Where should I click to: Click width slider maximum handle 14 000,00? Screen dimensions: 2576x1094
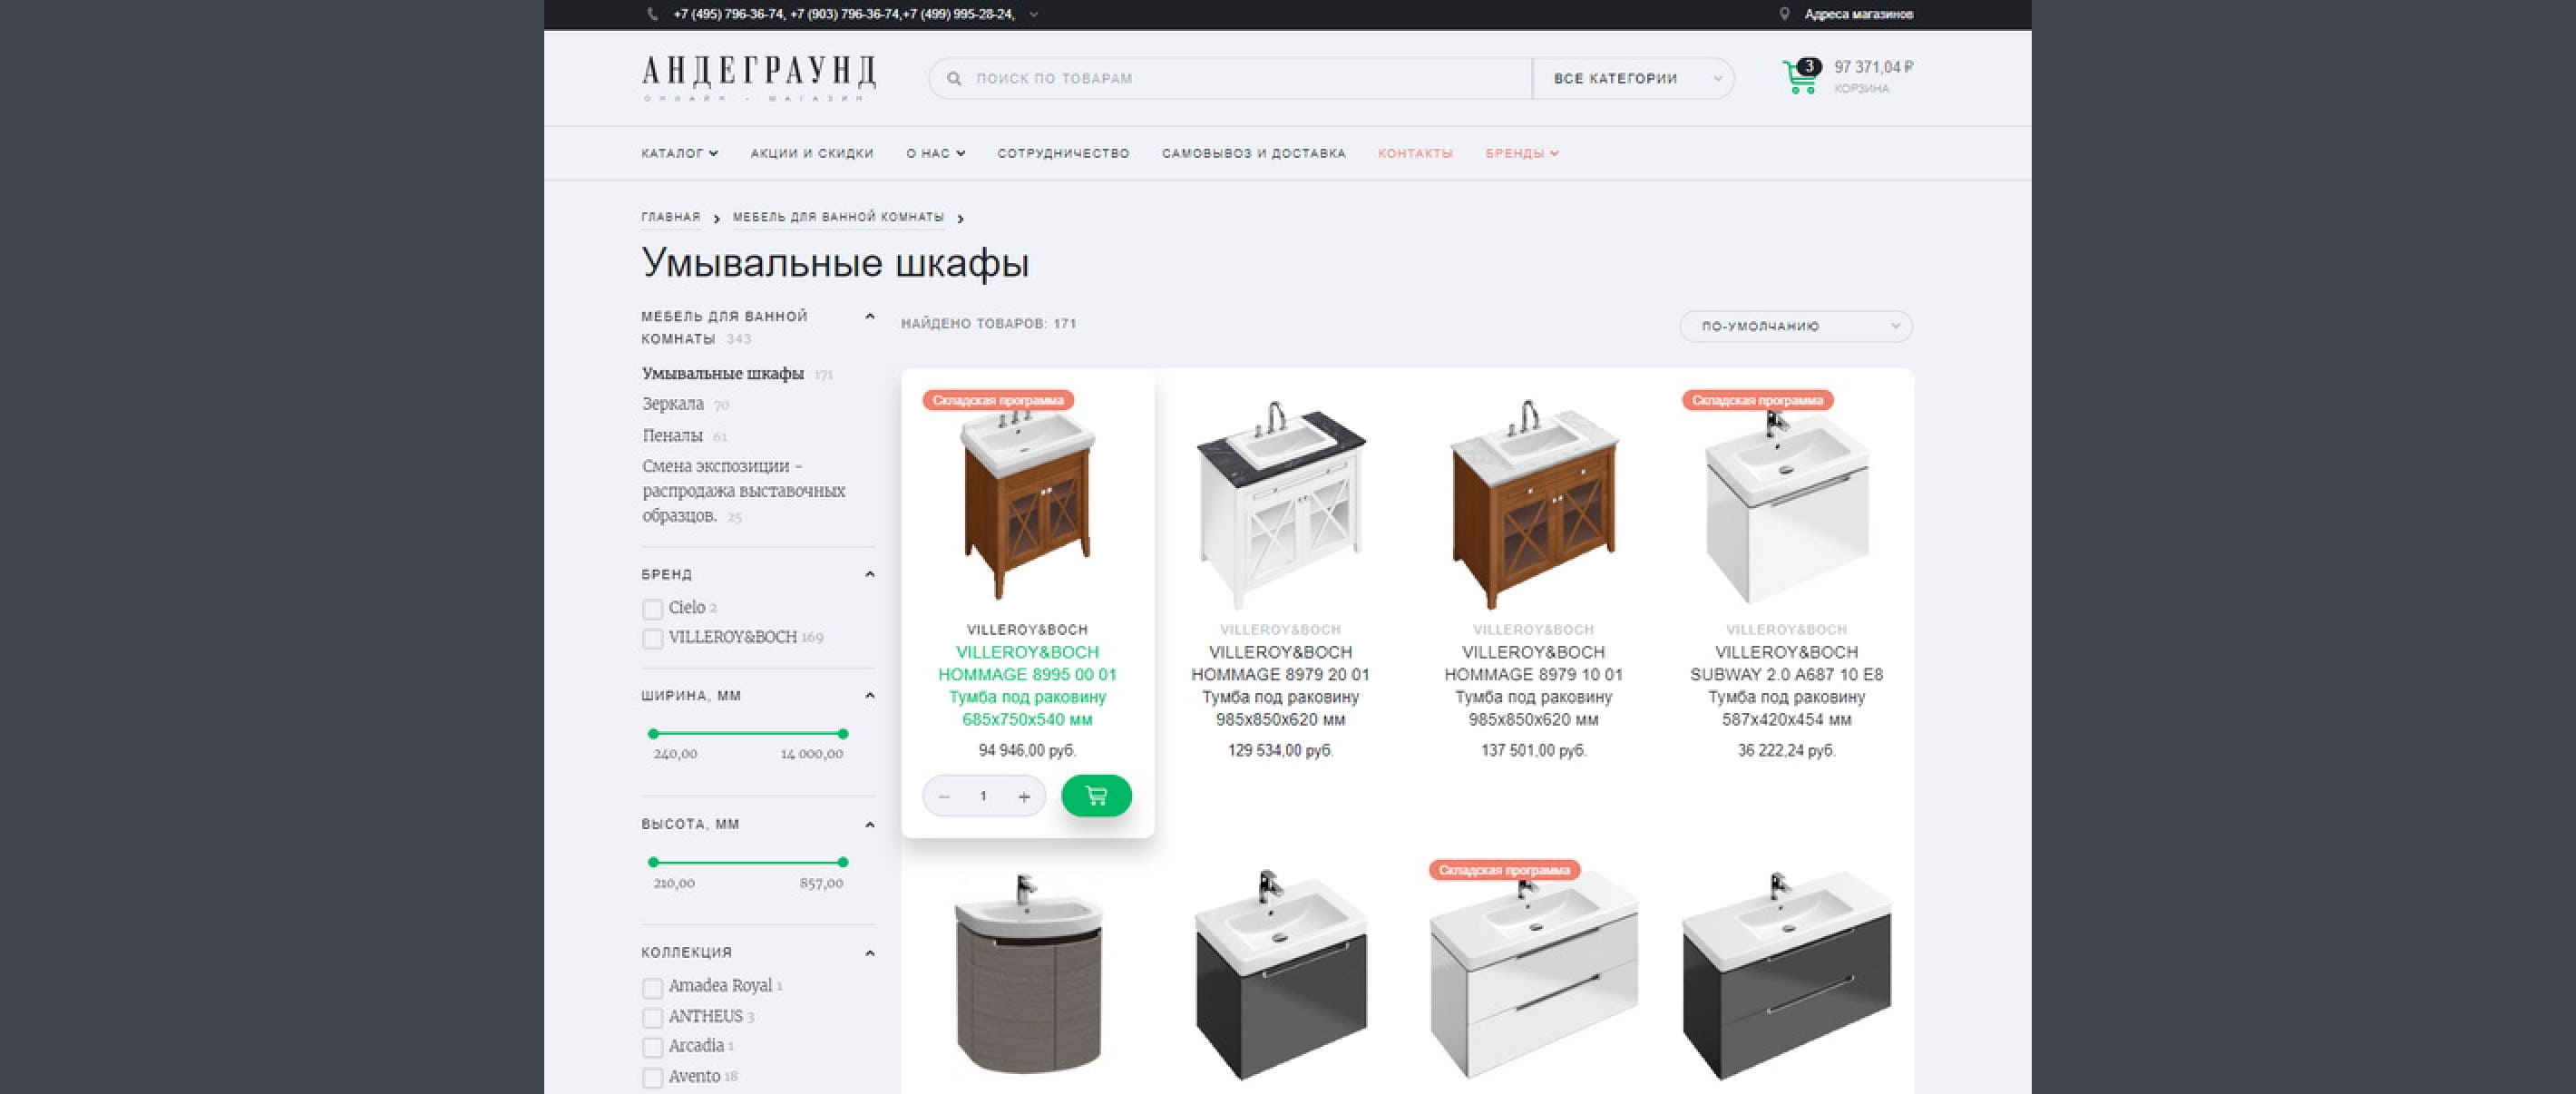pyautogui.click(x=843, y=733)
